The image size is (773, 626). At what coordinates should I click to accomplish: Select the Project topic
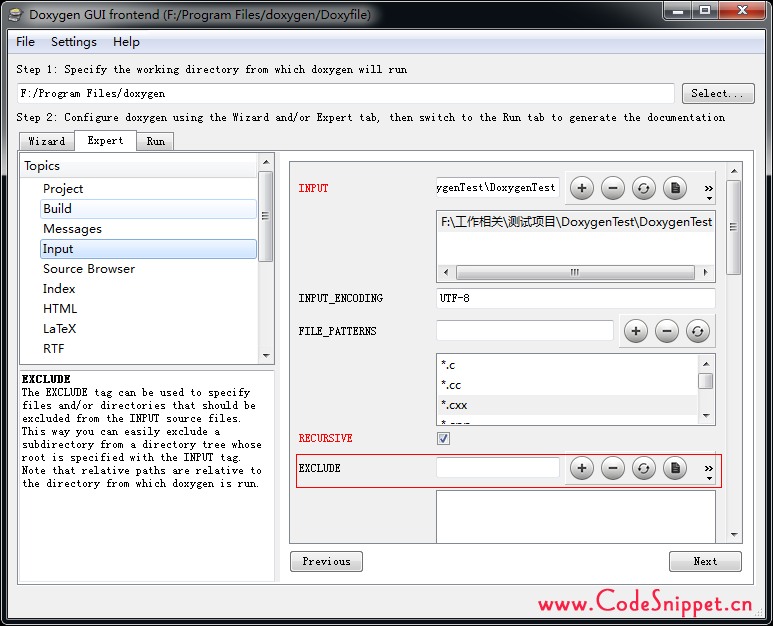148,189
